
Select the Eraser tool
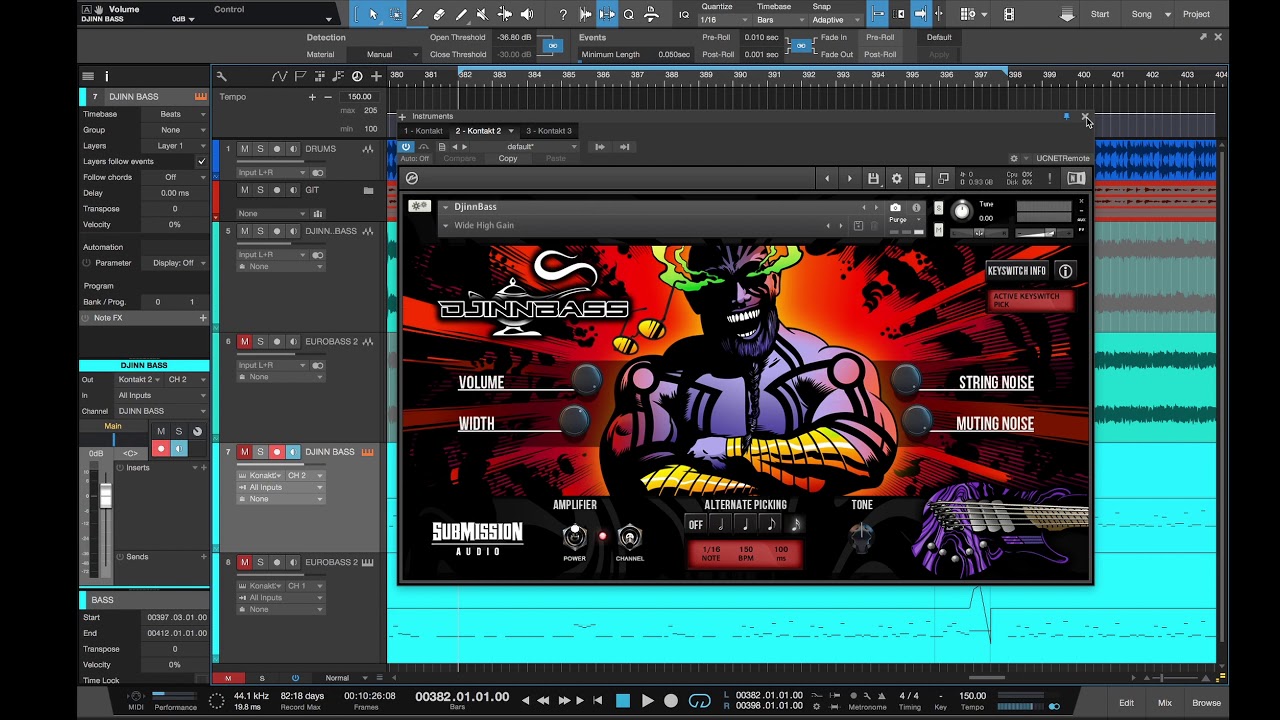[x=439, y=14]
